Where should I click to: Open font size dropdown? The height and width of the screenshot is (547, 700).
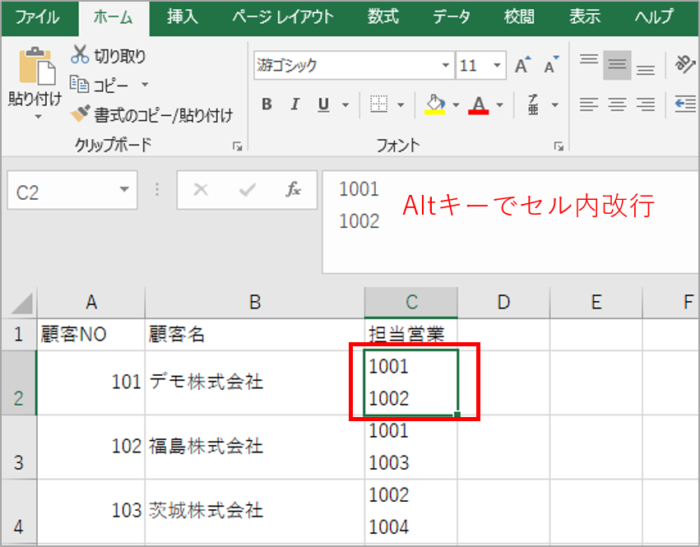497,65
